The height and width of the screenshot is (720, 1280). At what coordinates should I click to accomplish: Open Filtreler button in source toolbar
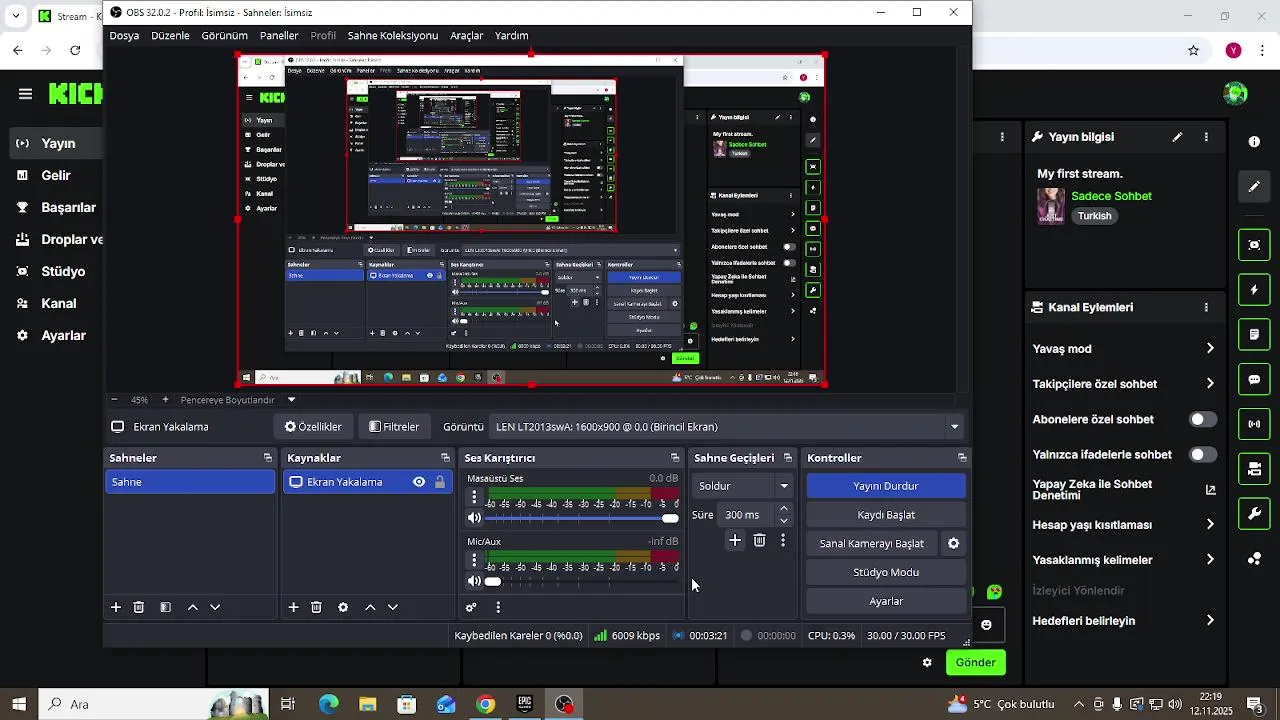pos(394,426)
